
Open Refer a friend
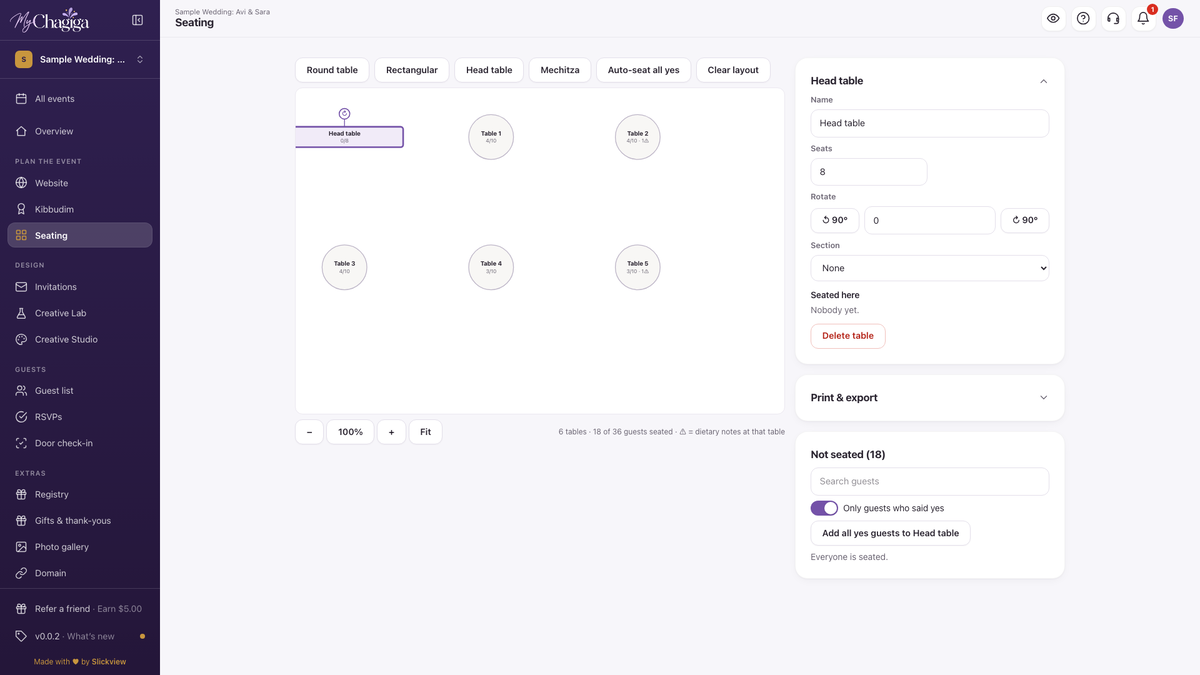[80, 609]
